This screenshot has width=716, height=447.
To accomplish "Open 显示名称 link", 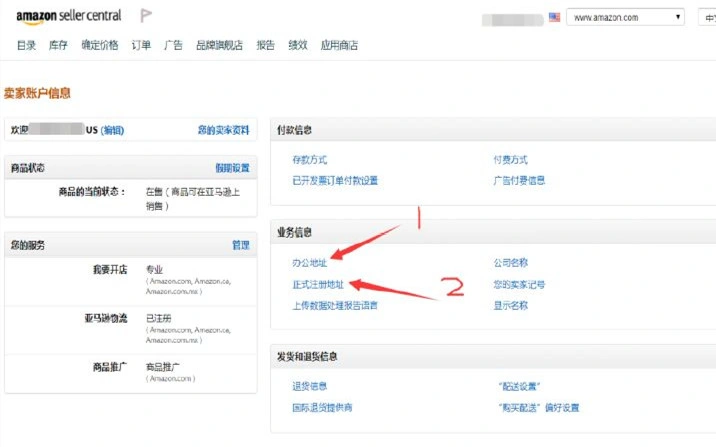I will click(x=511, y=305).
